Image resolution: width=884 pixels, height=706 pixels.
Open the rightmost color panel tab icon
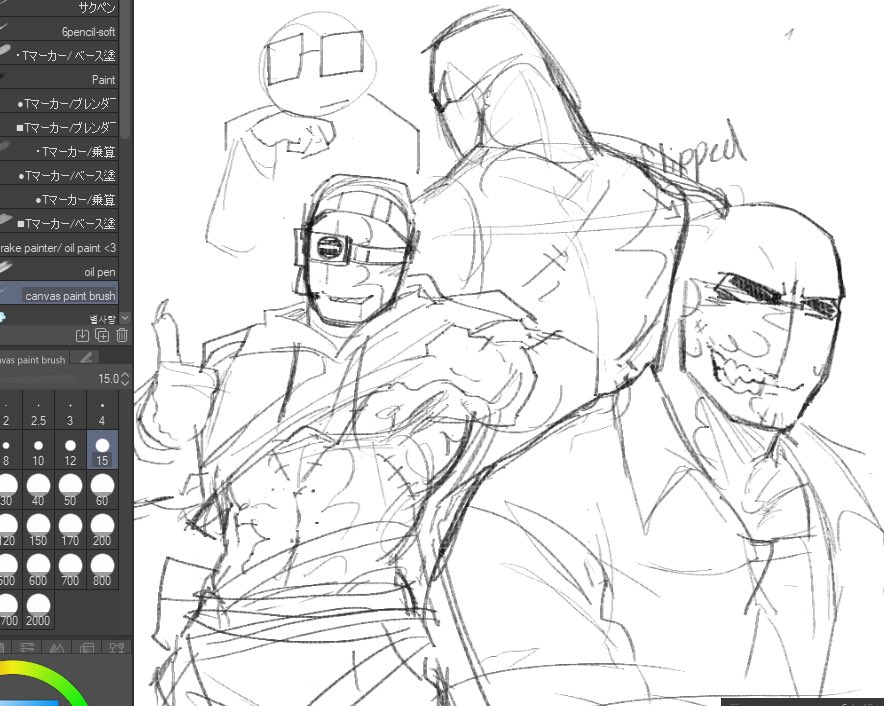(117, 647)
